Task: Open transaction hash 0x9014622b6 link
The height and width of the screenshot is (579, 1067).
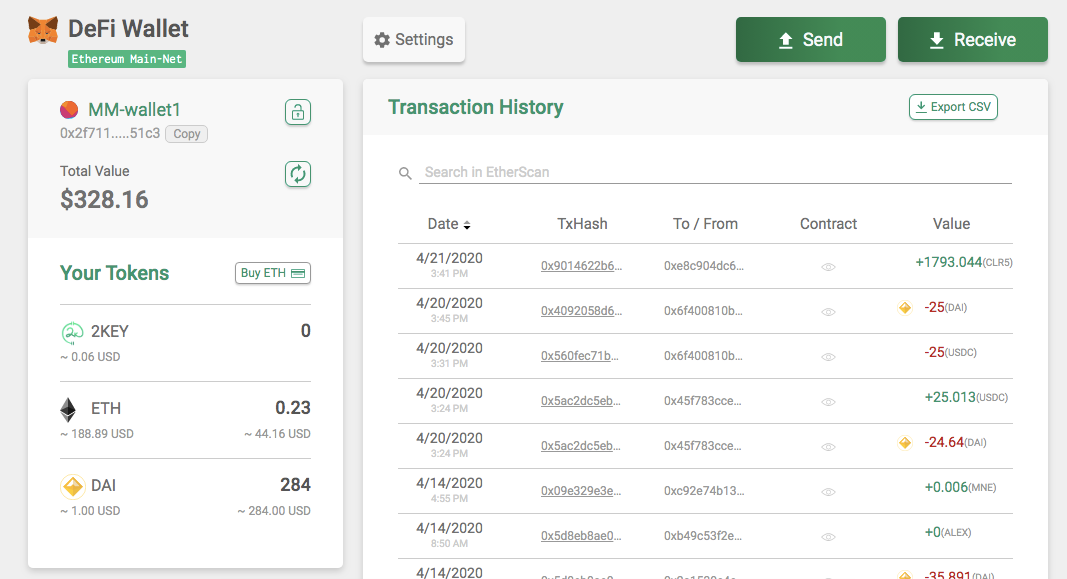Action: click(581, 266)
